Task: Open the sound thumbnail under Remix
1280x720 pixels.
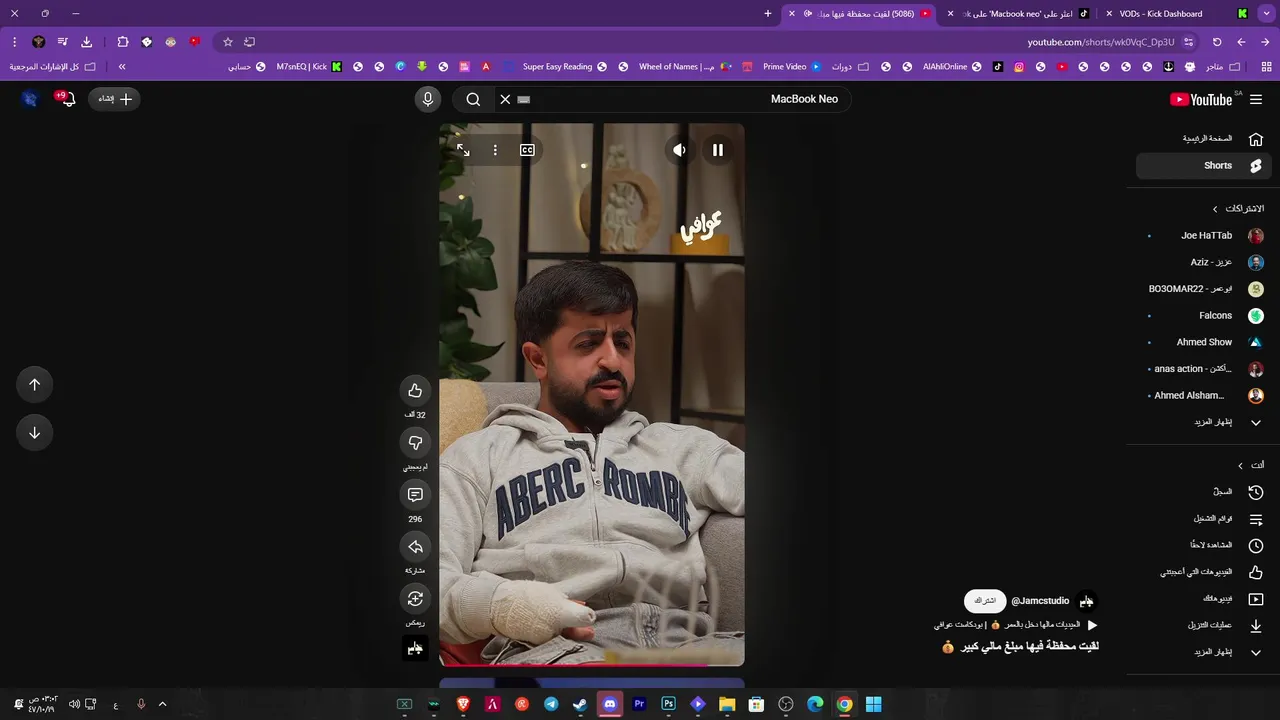Action: tap(415, 648)
